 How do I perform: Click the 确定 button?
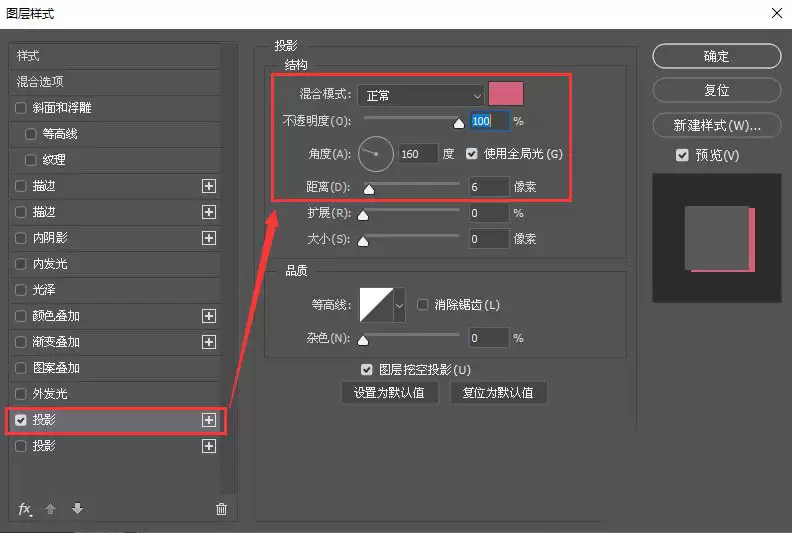click(x=717, y=56)
